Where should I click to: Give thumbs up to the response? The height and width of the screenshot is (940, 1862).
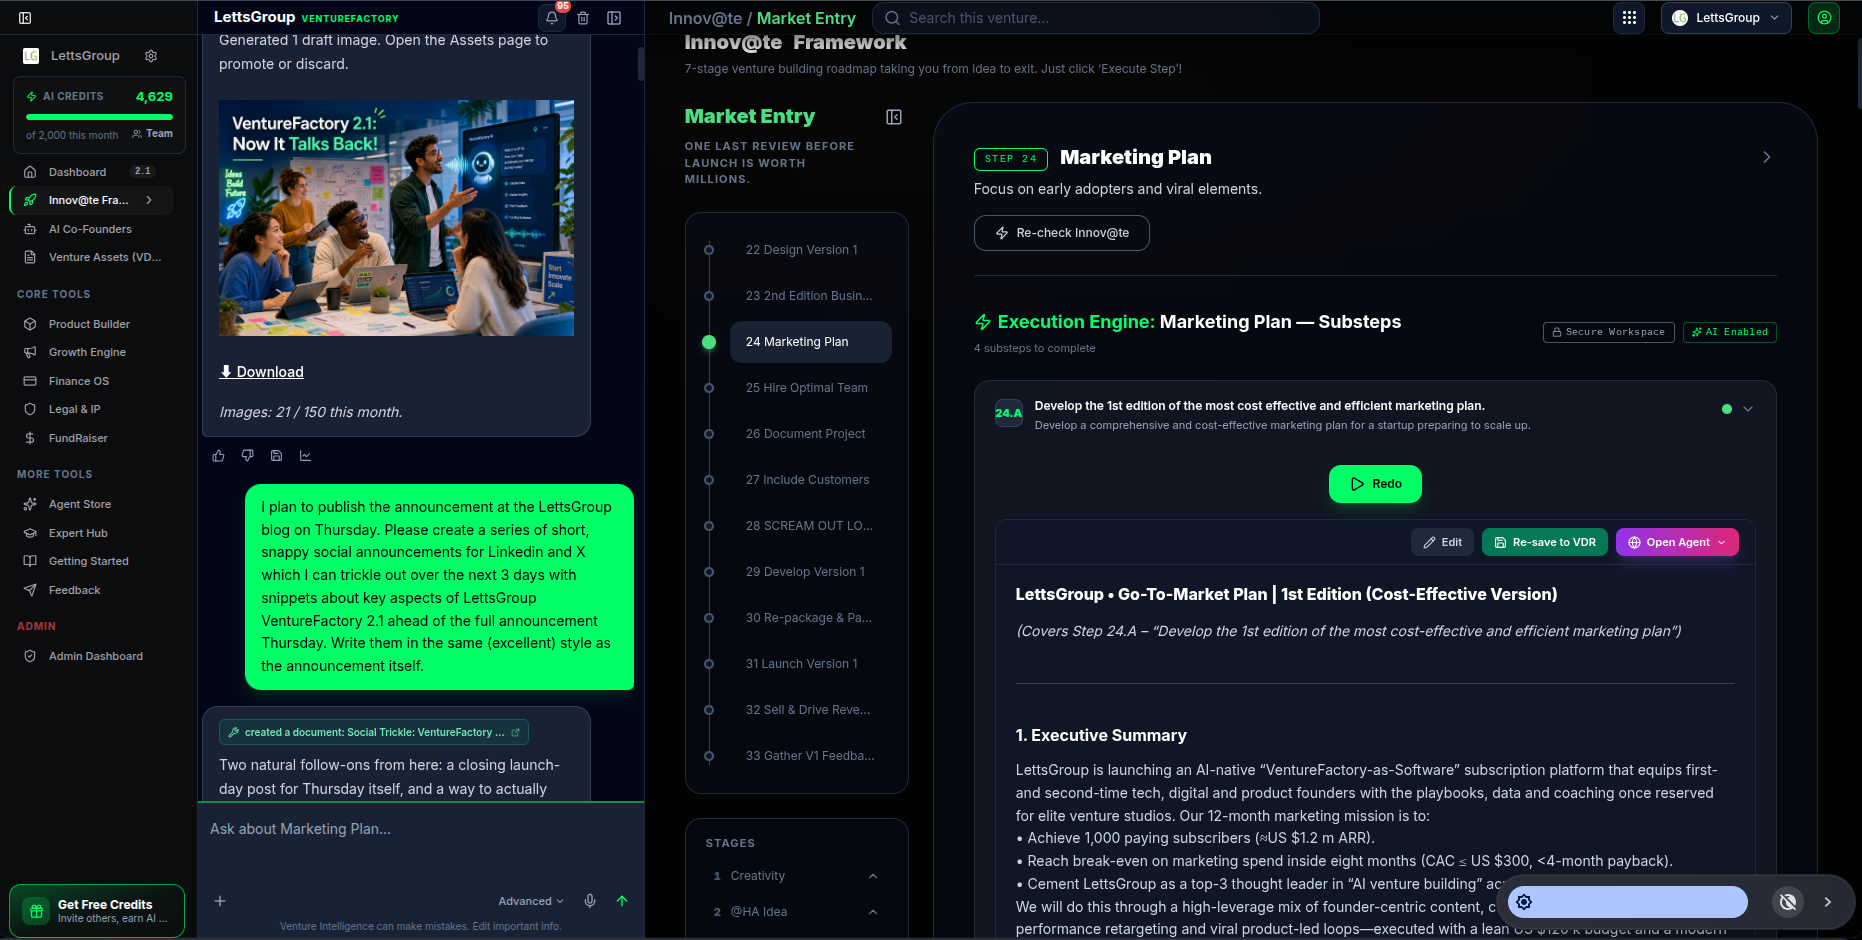219,456
